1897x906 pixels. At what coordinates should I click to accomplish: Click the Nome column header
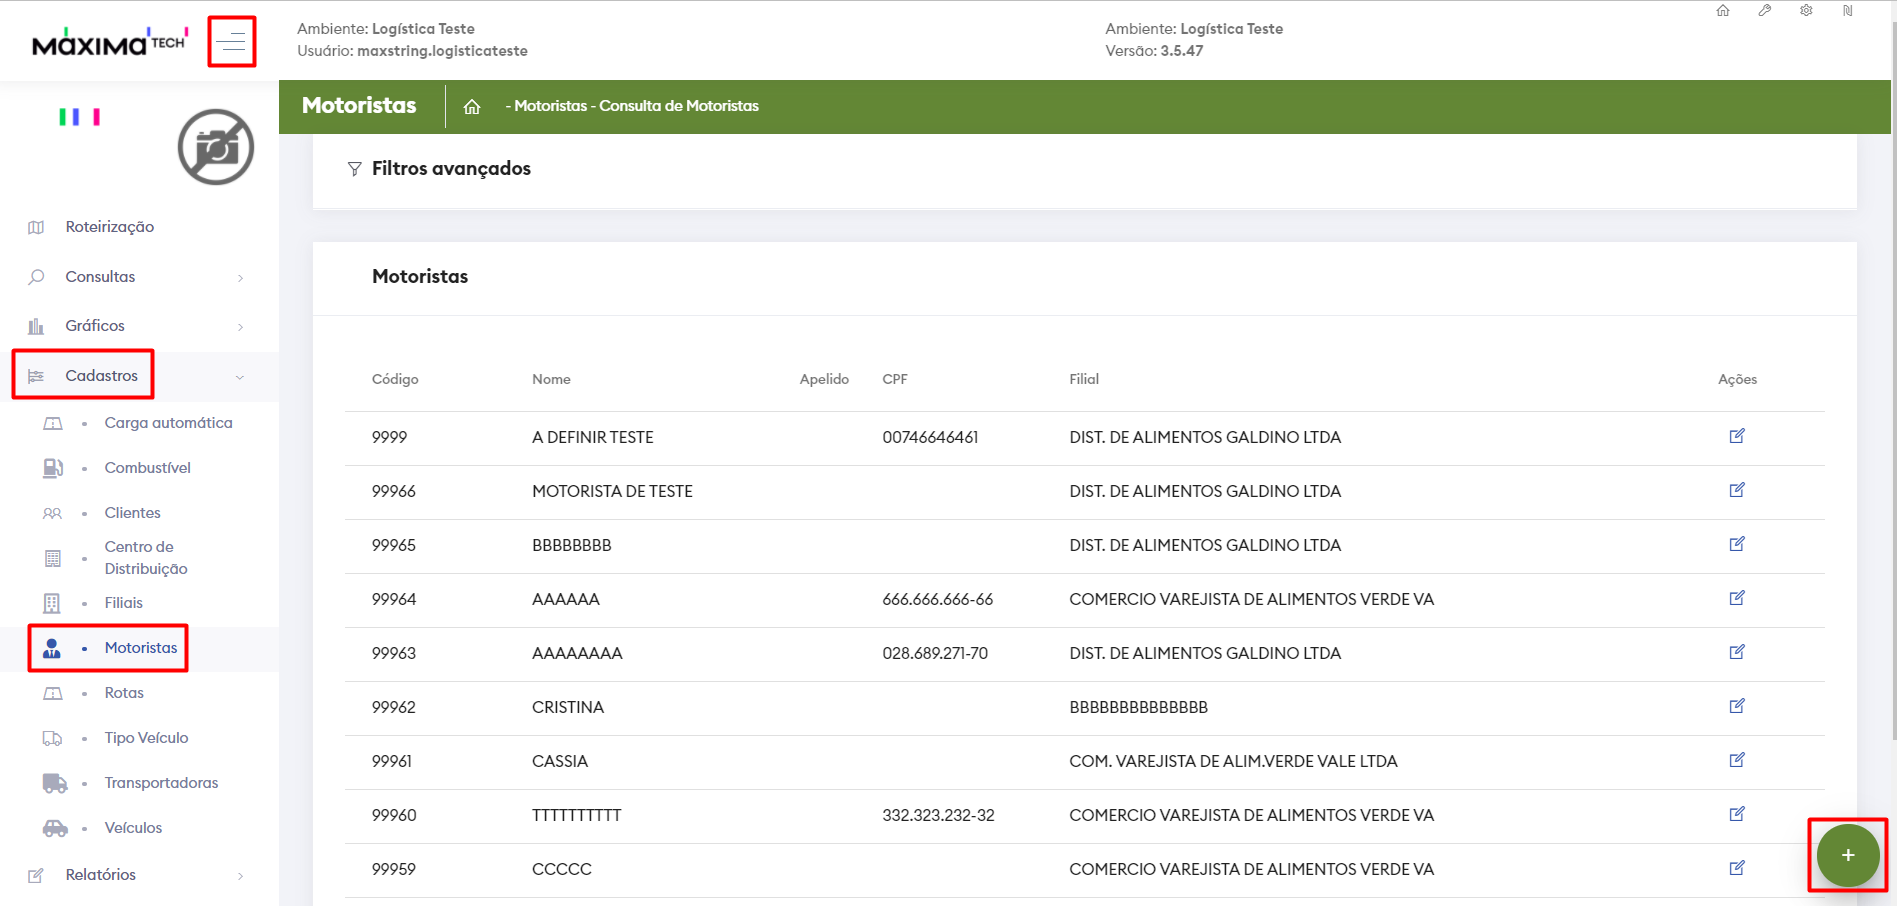click(551, 379)
